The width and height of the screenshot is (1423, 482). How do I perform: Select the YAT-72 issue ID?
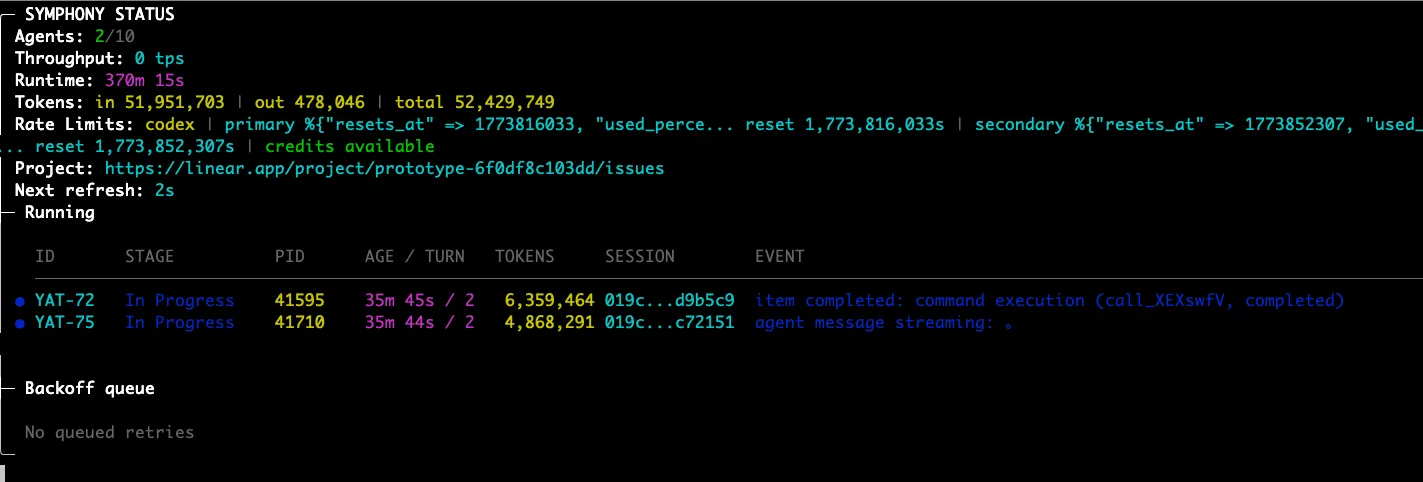[x=64, y=300]
